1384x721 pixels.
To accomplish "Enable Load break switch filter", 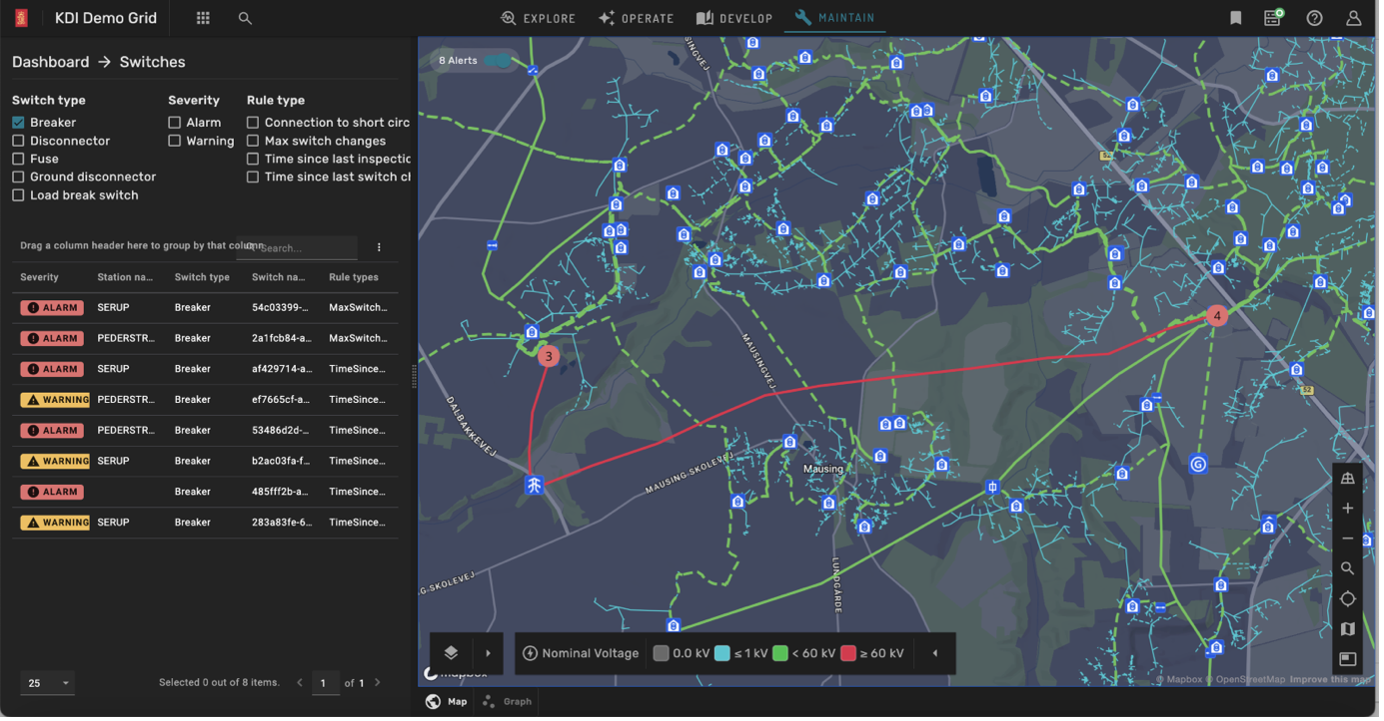I will (x=18, y=196).
